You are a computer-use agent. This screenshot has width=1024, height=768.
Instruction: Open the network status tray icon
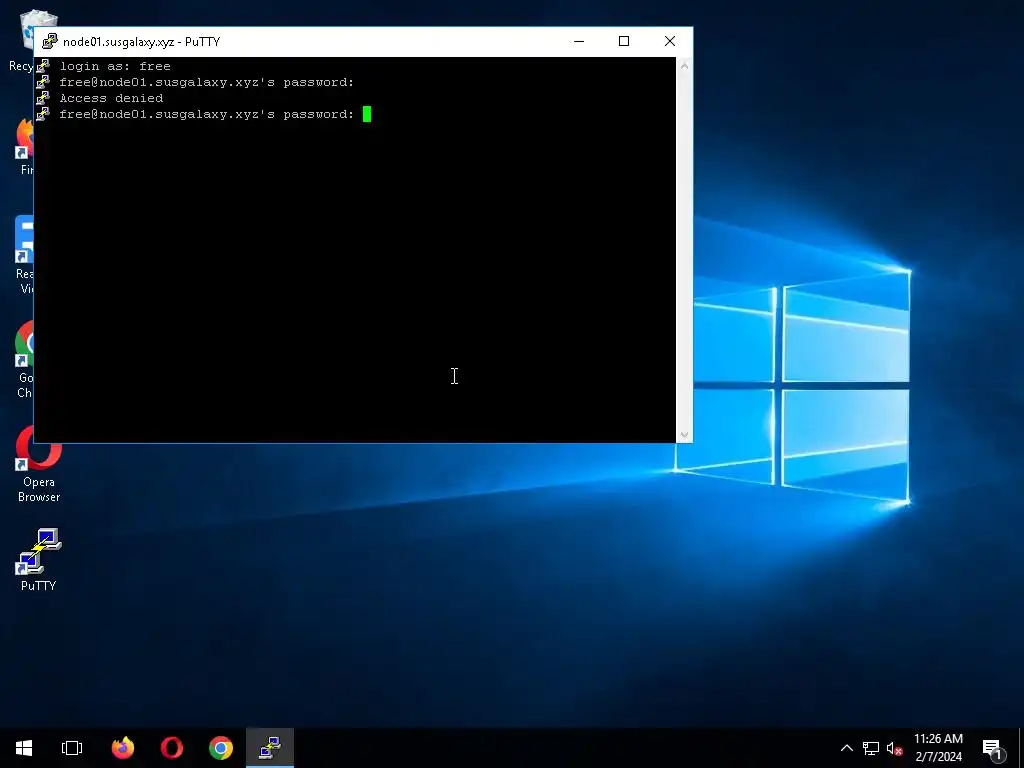[871, 748]
